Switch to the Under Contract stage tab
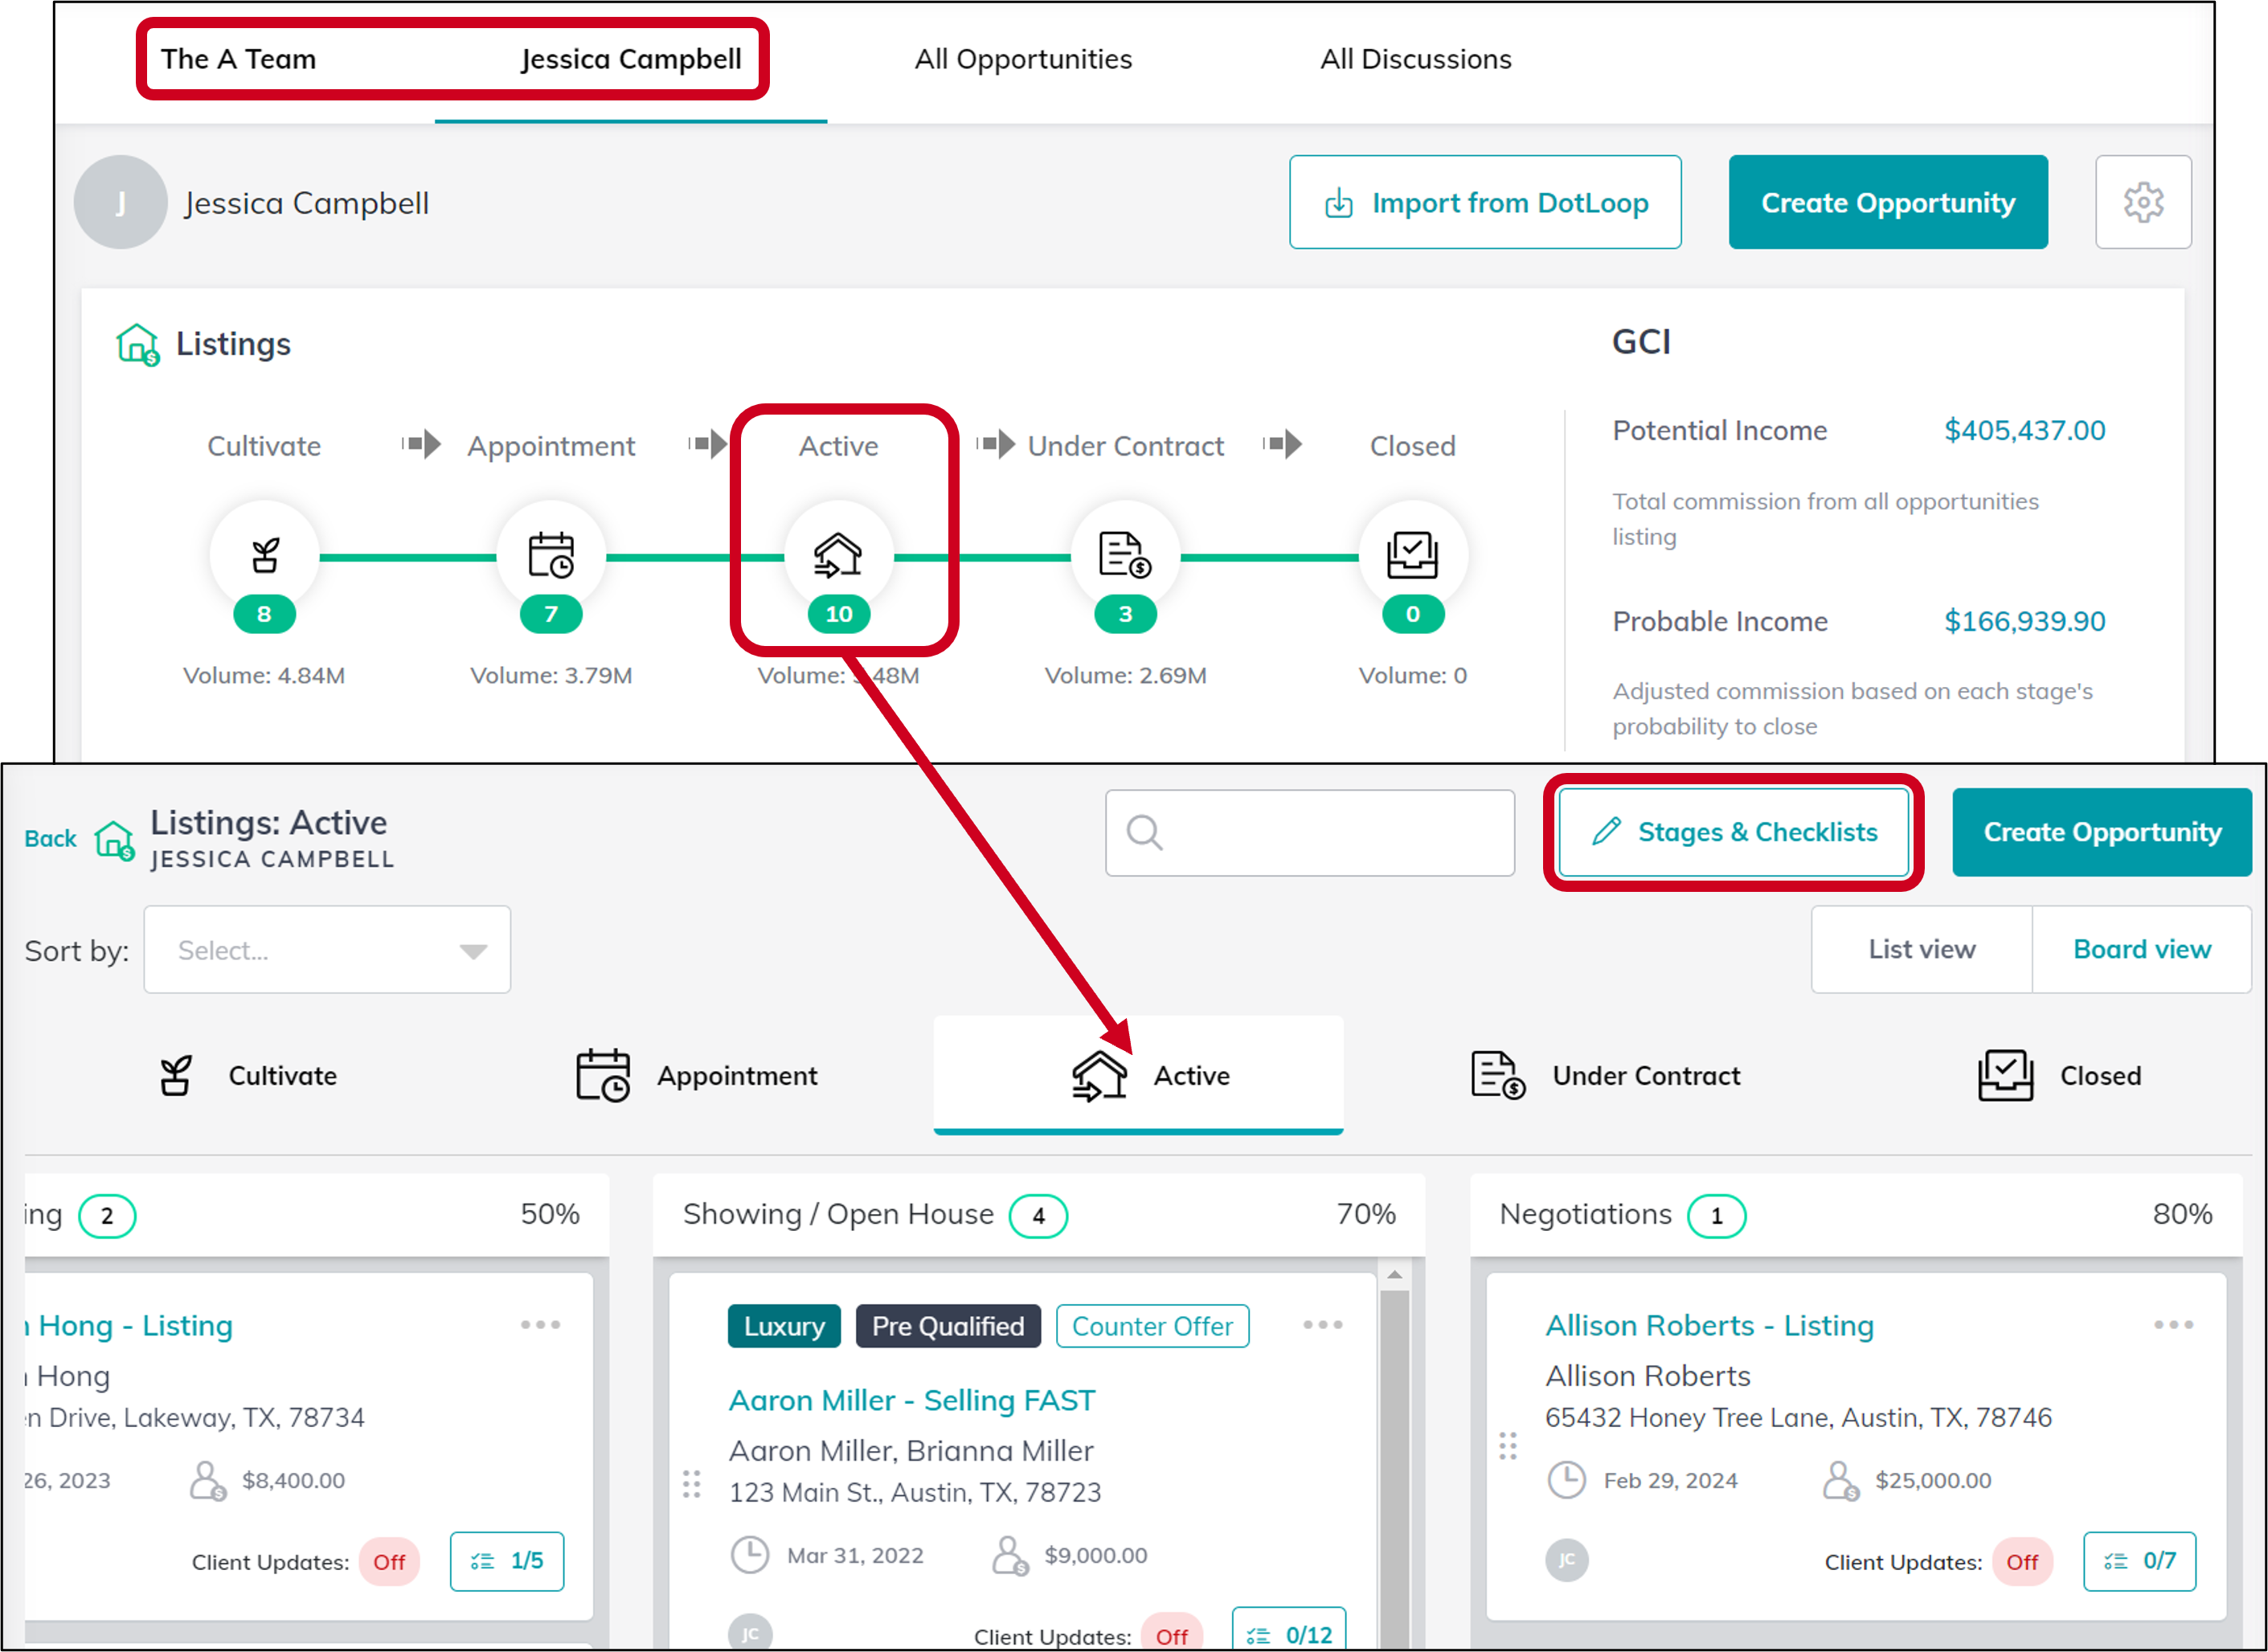2268x1652 pixels. coord(1605,1075)
